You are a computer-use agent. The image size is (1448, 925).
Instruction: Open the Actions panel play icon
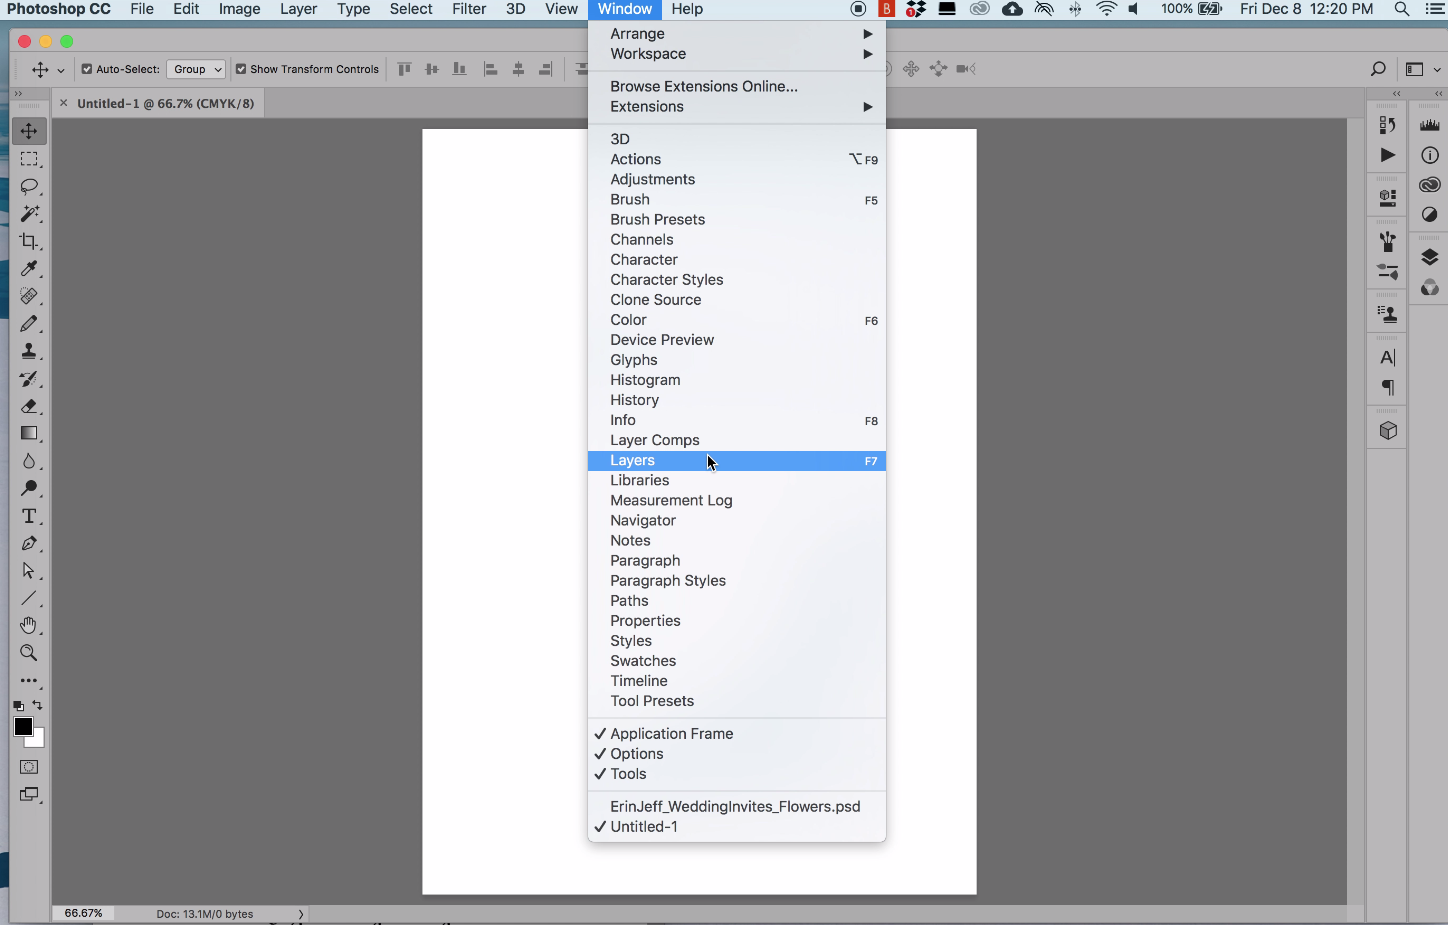(x=1388, y=155)
